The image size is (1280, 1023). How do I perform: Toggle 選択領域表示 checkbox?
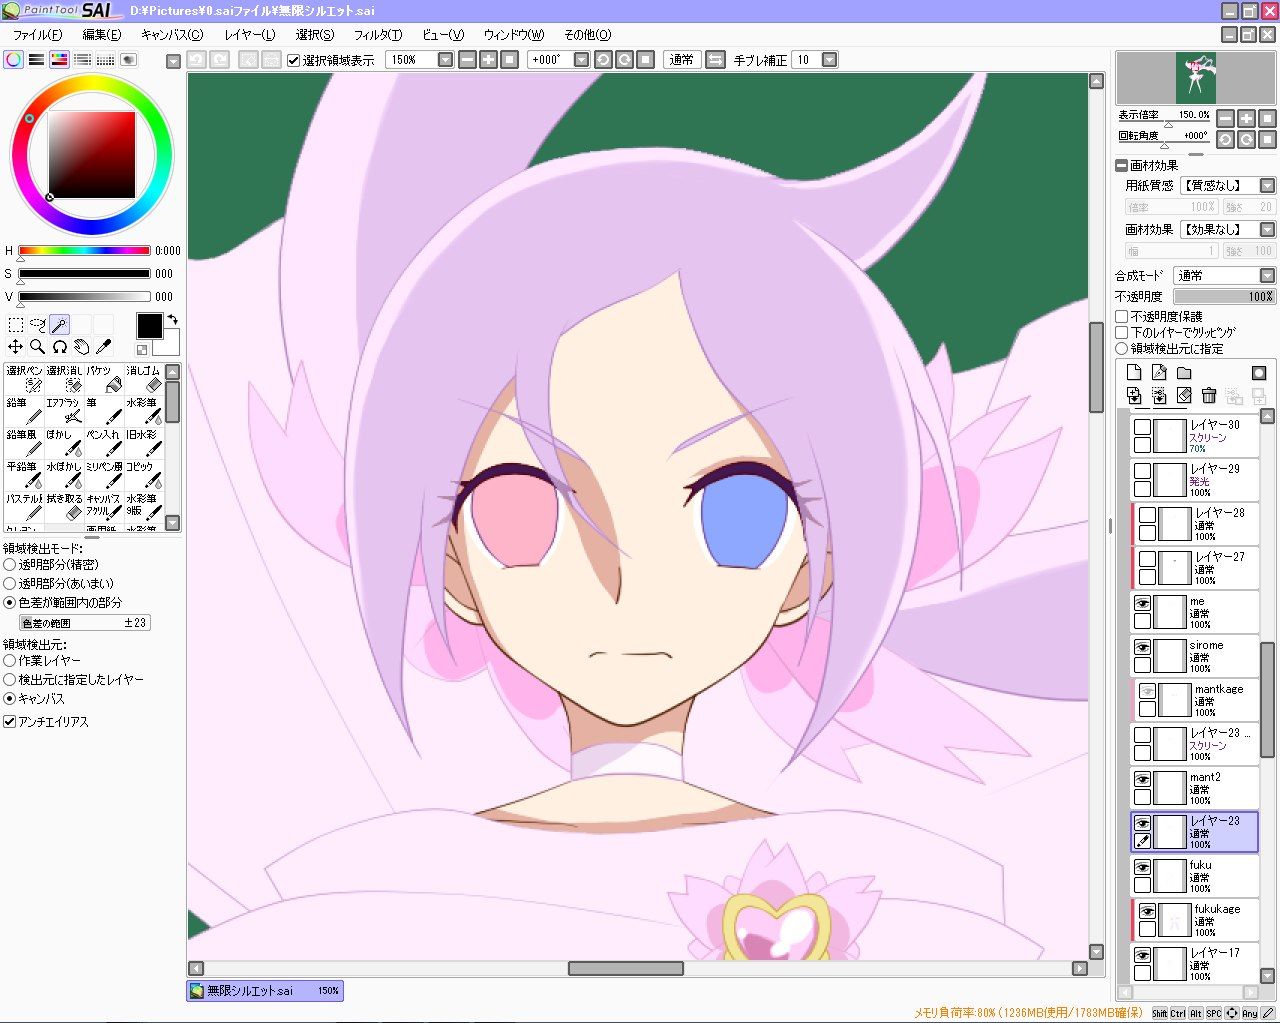click(x=293, y=61)
